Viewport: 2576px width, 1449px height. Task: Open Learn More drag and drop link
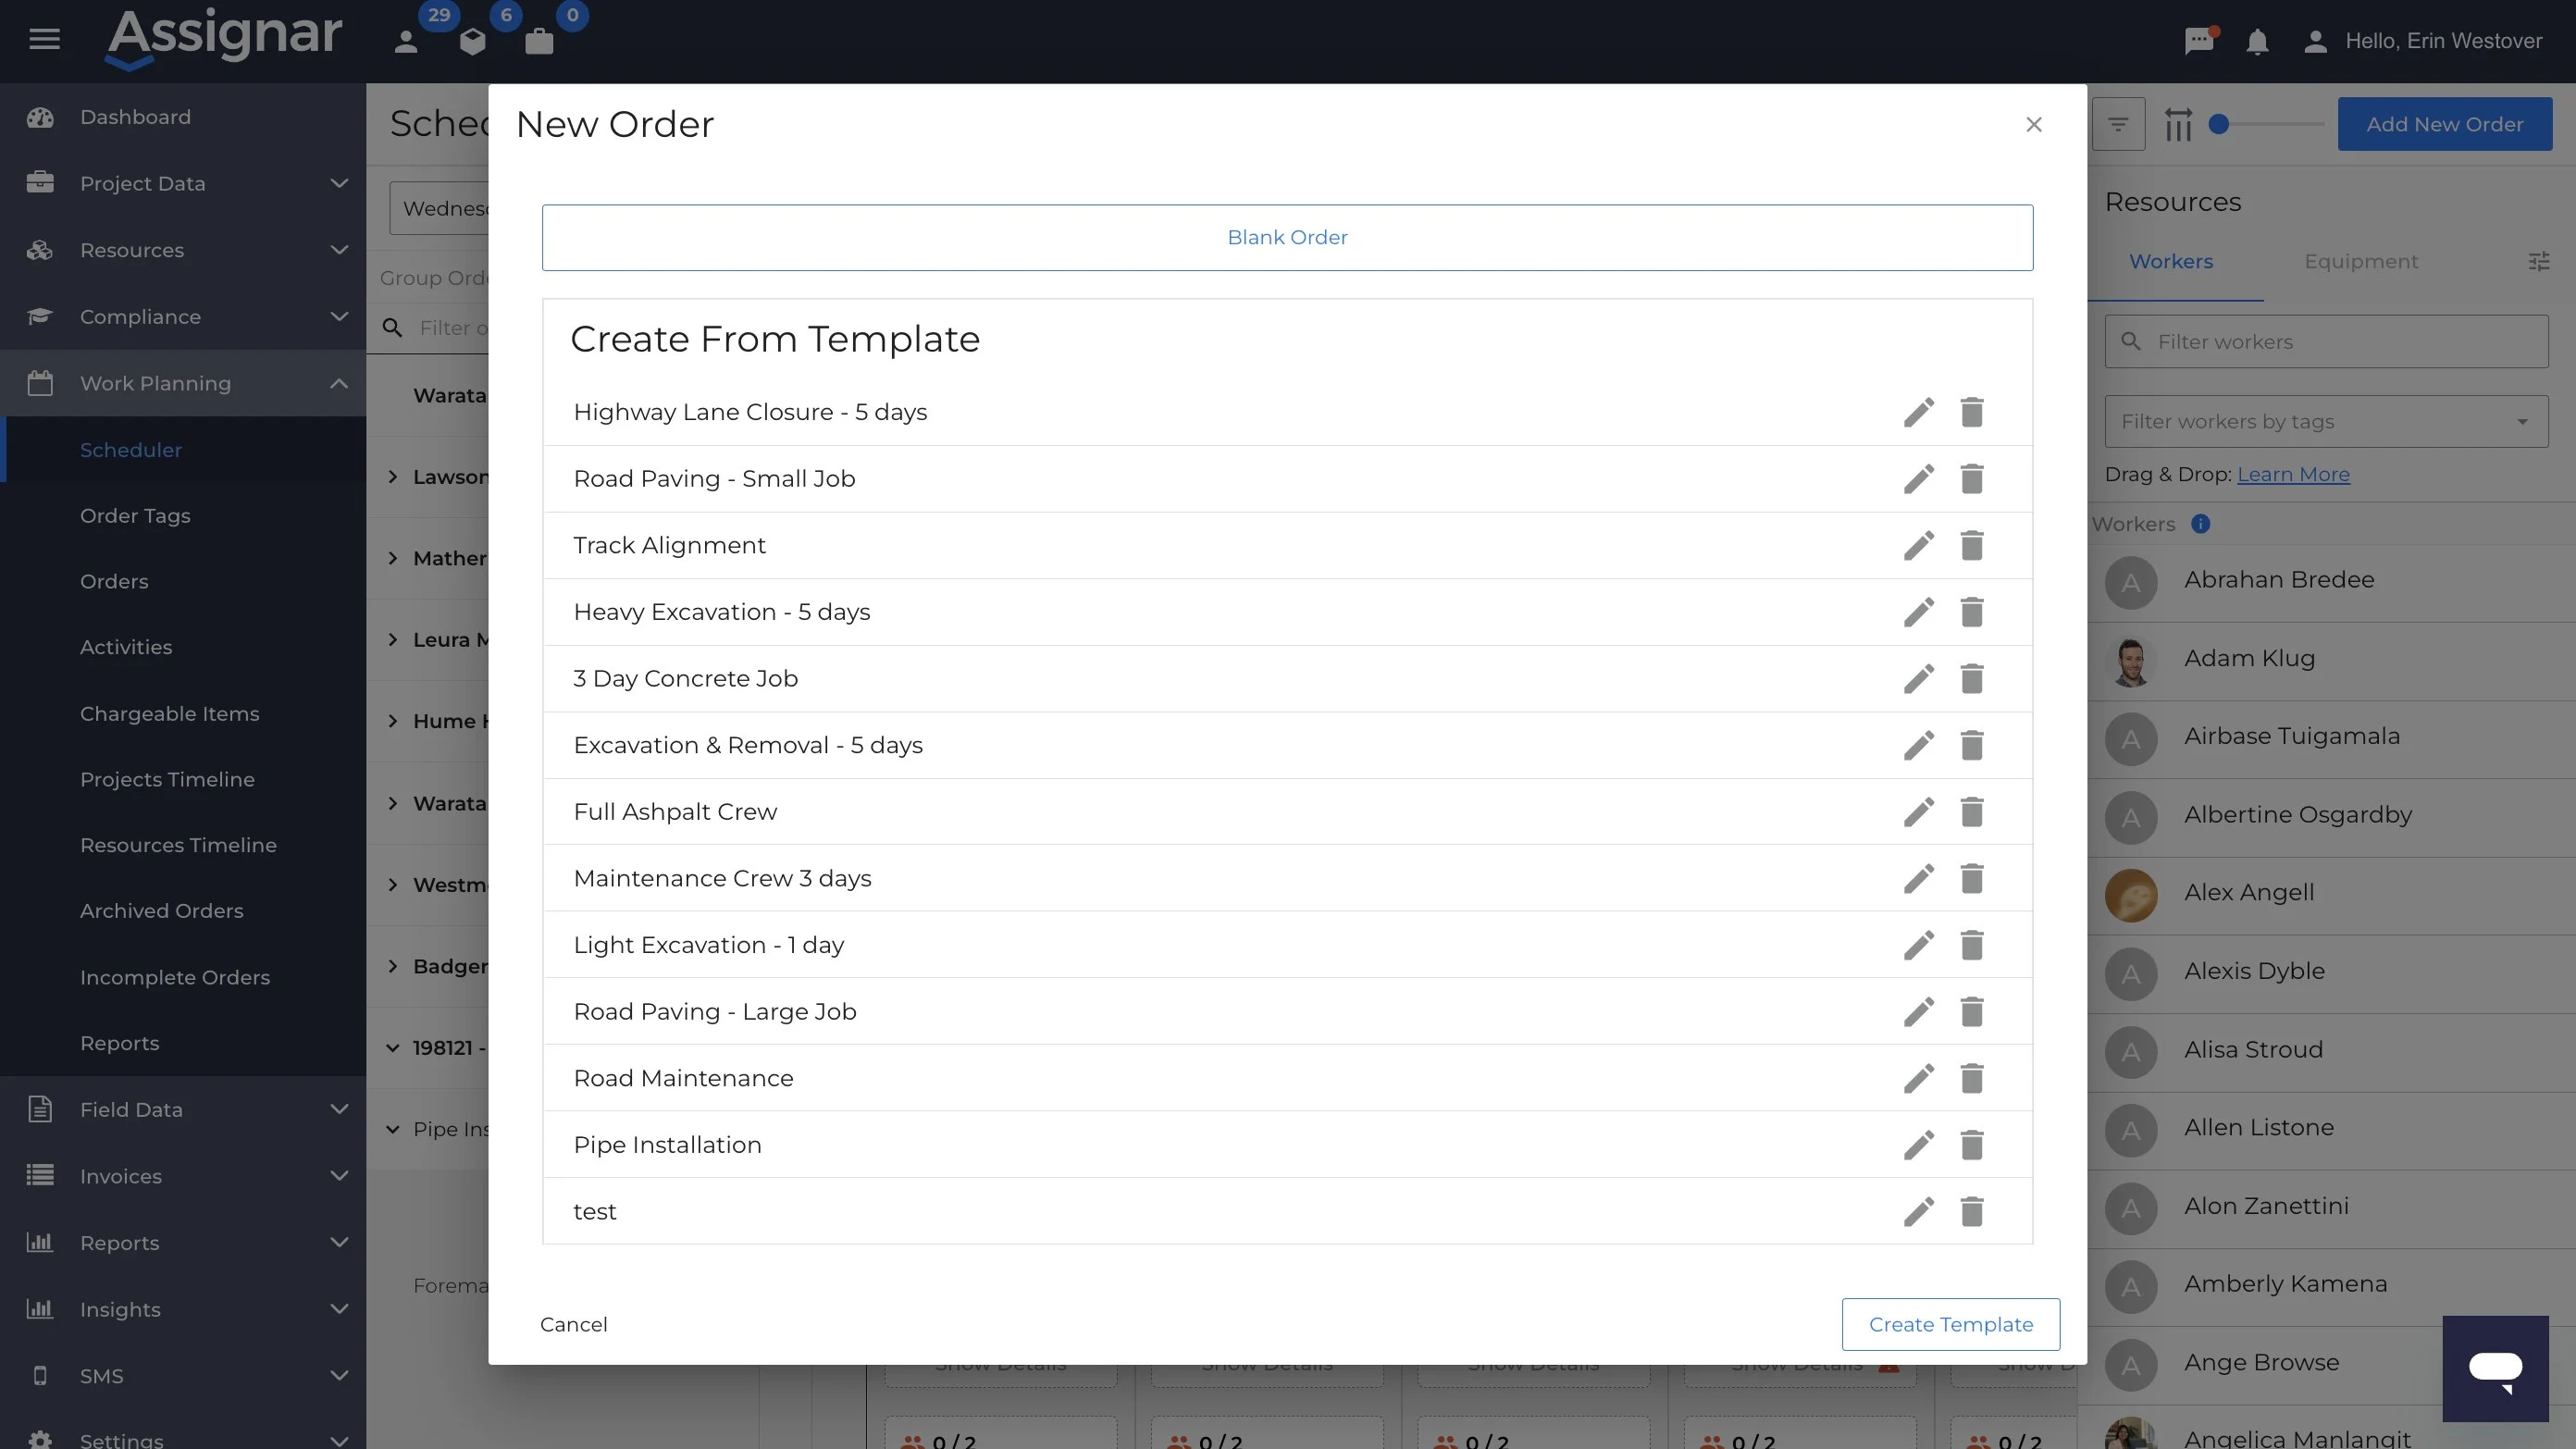[x=2293, y=474]
